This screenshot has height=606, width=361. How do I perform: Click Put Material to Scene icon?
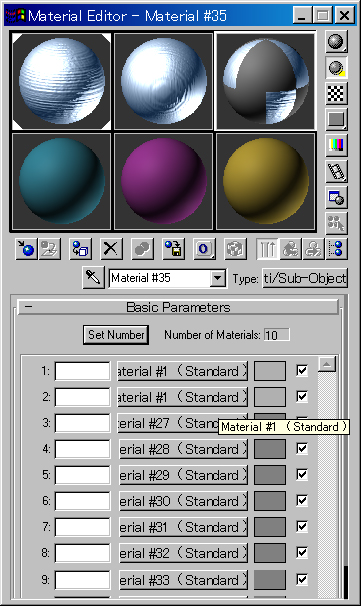[49, 249]
